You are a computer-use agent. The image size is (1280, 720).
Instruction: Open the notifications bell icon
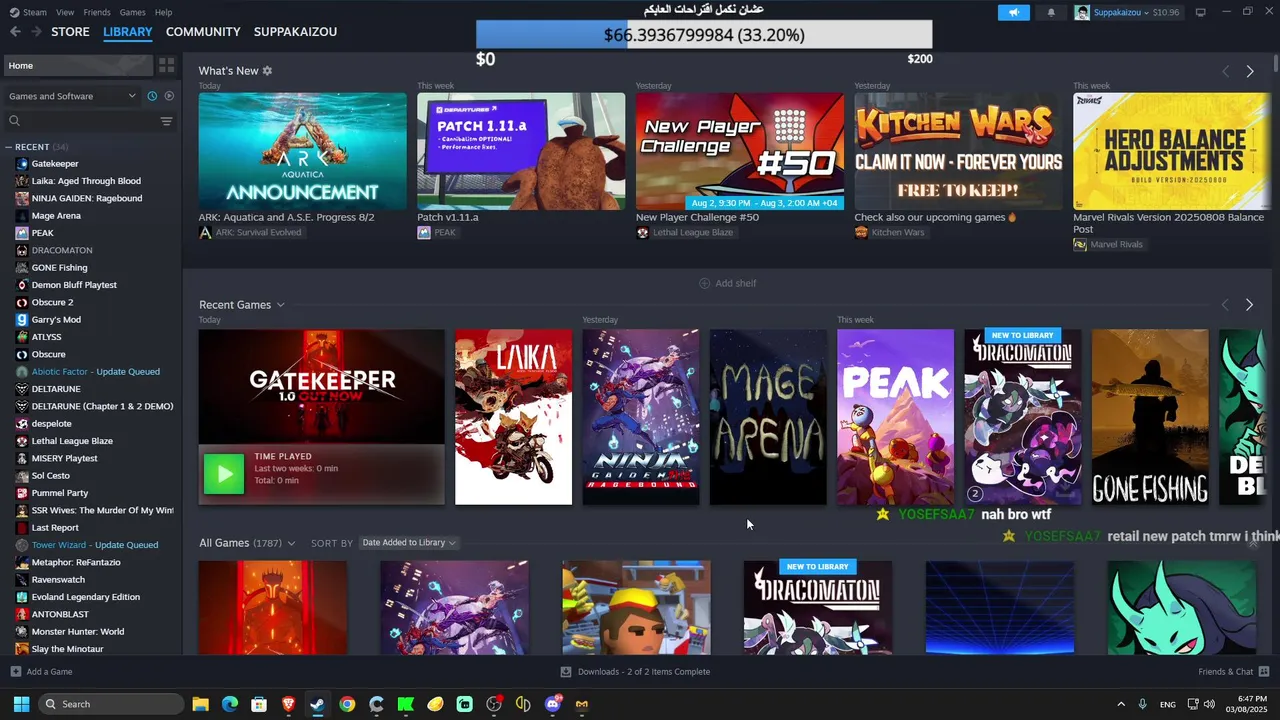click(x=1051, y=13)
